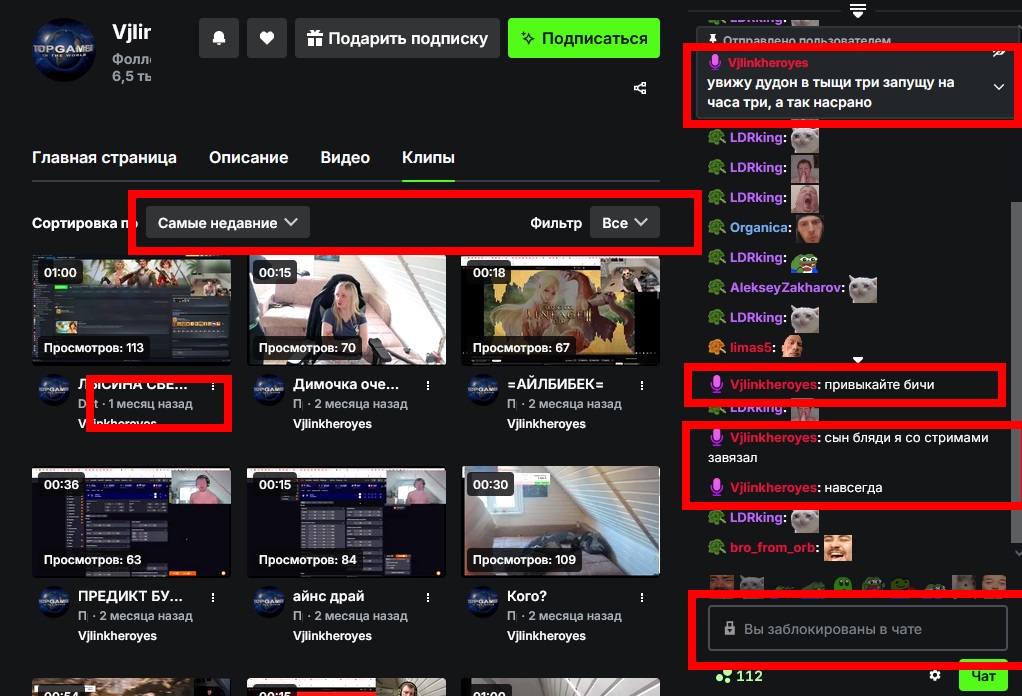Open options menu for ПРЕДИКТ БУ clip
1022x696 pixels.
click(x=213, y=598)
